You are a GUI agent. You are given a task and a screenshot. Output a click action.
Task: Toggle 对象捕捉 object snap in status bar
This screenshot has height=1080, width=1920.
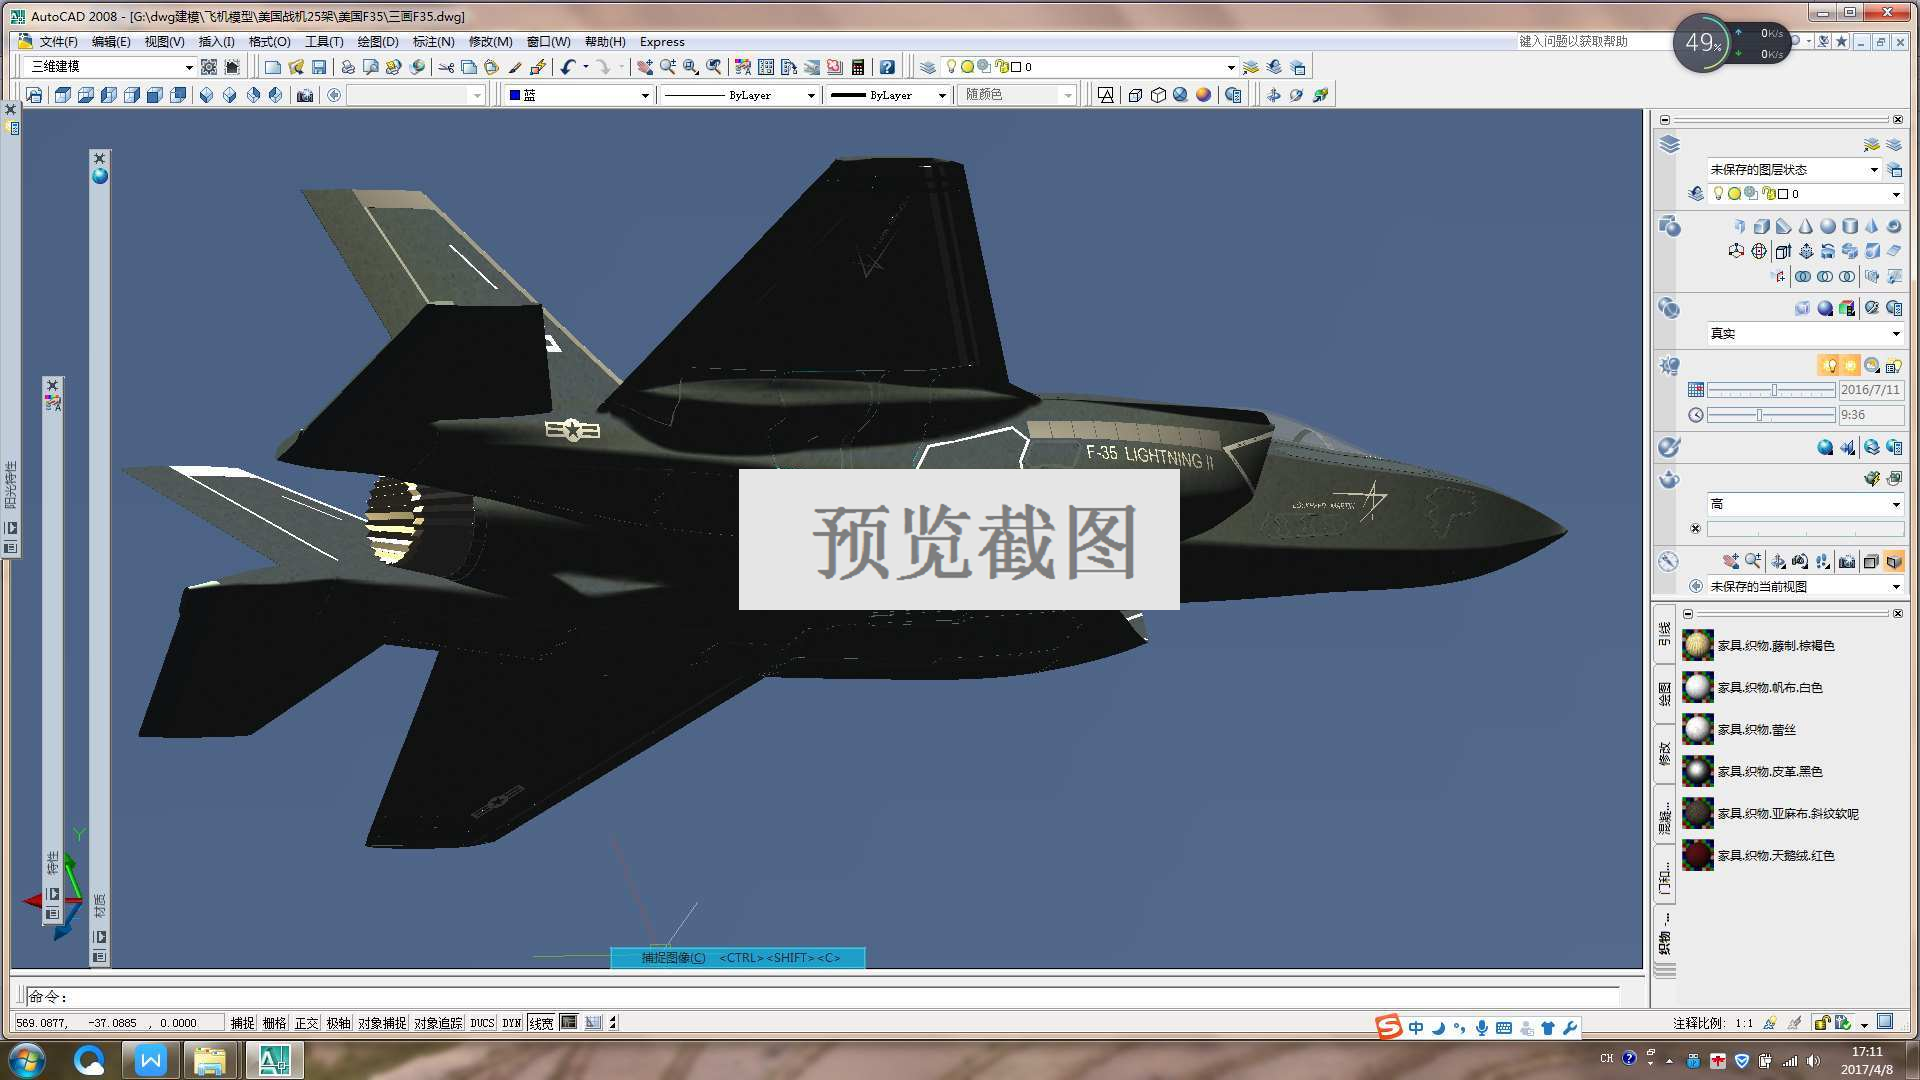point(382,1023)
